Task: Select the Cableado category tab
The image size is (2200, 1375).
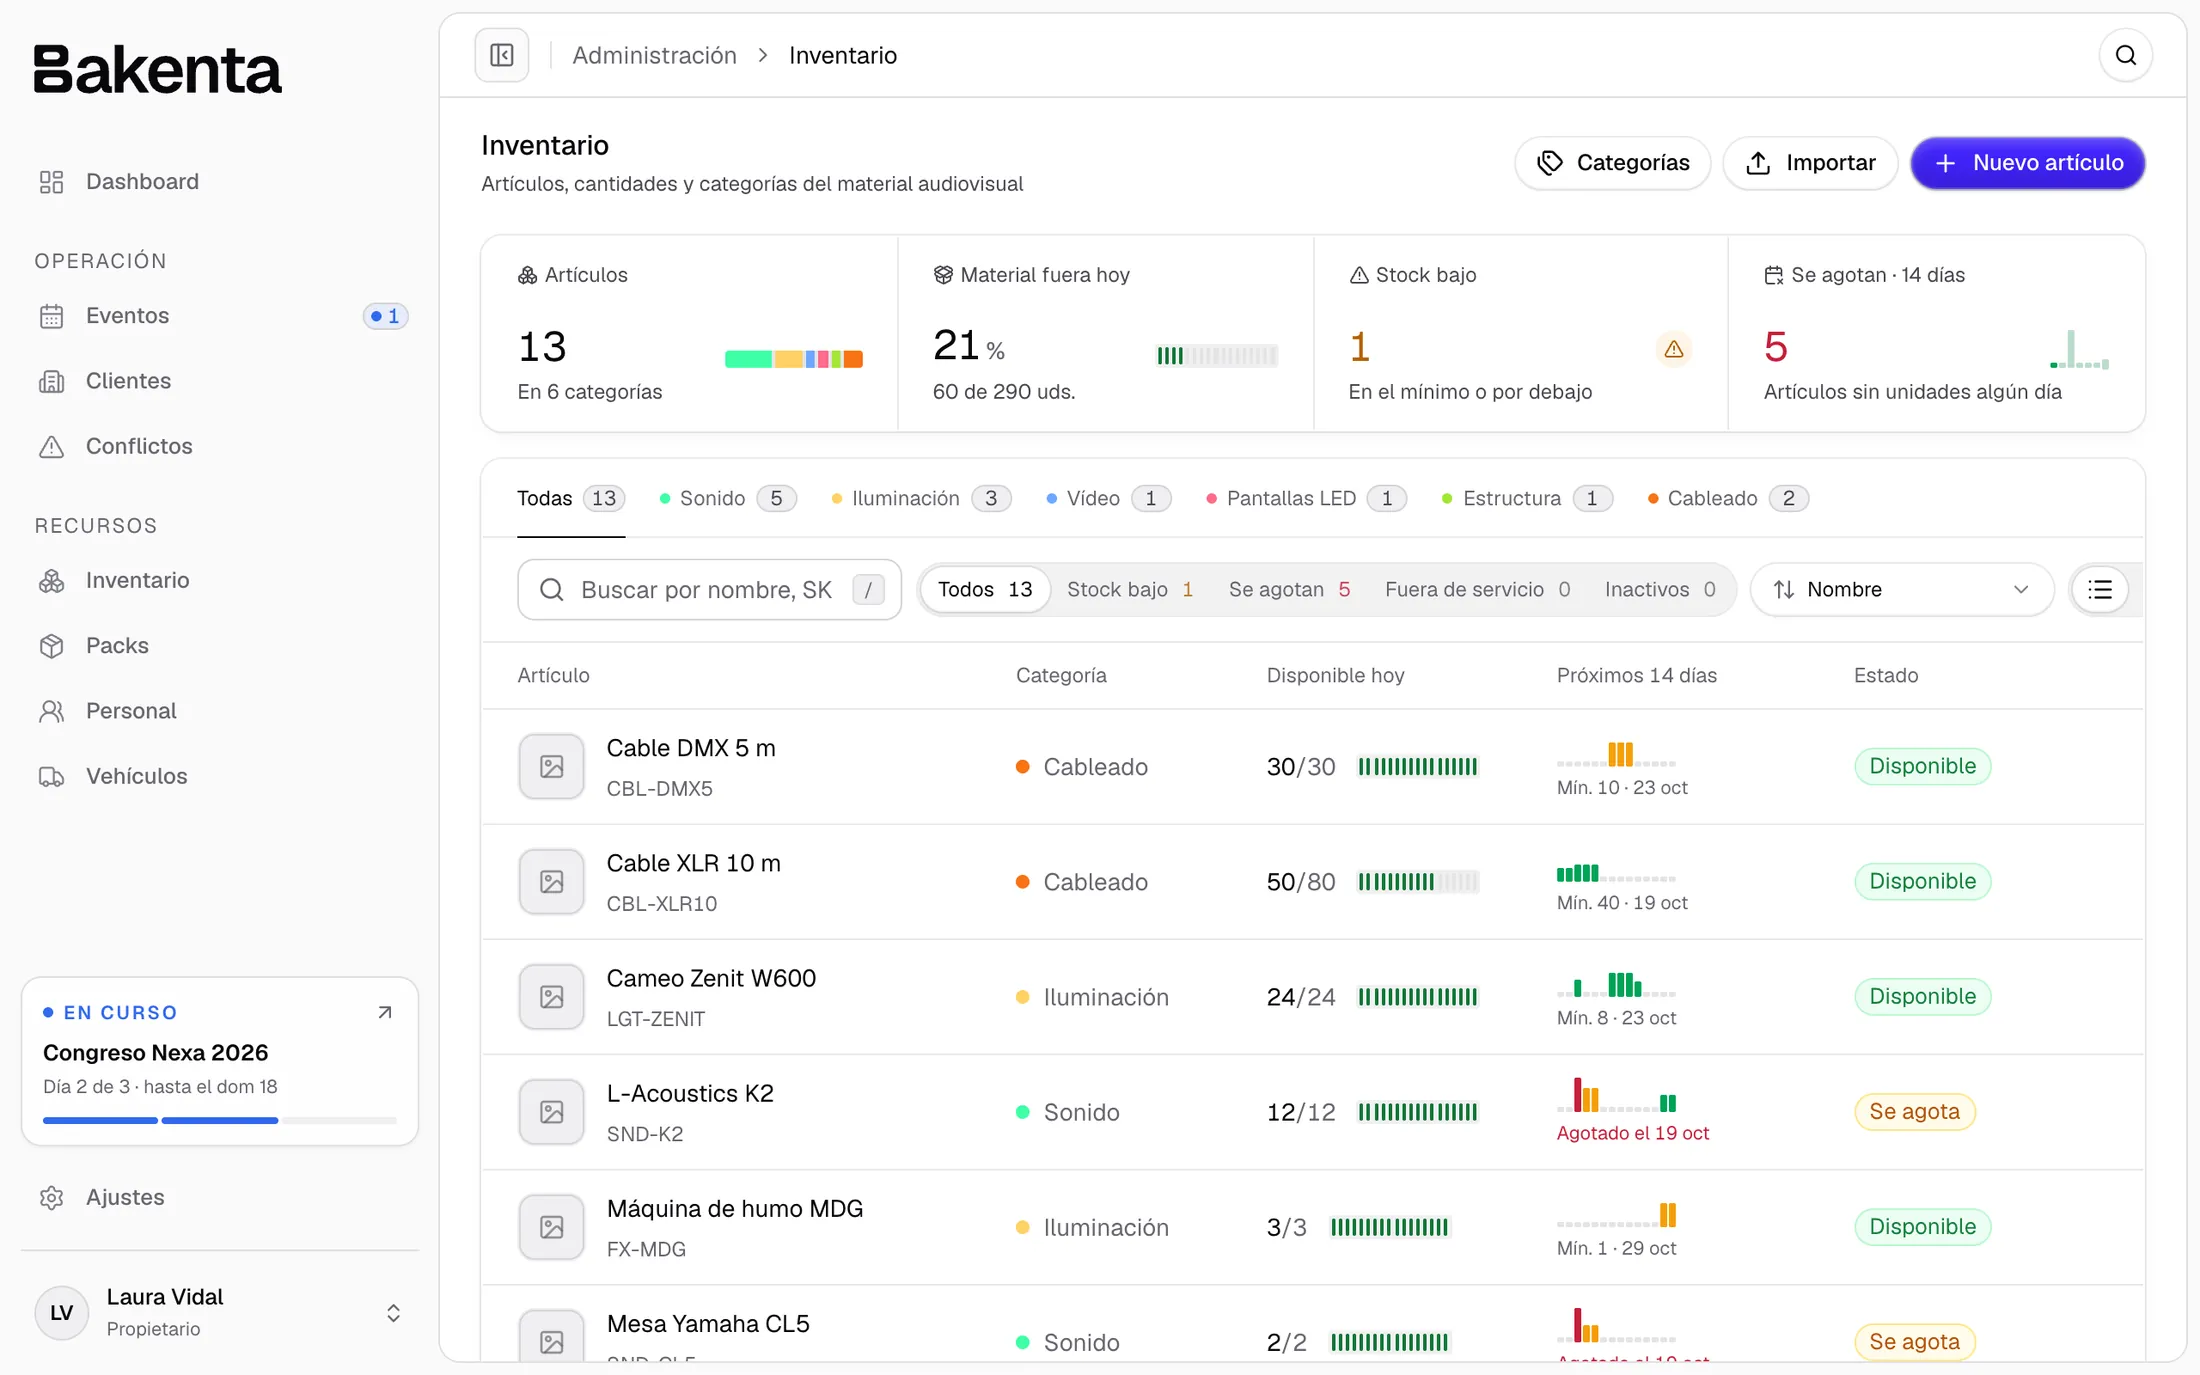Action: pyautogui.click(x=1727, y=498)
